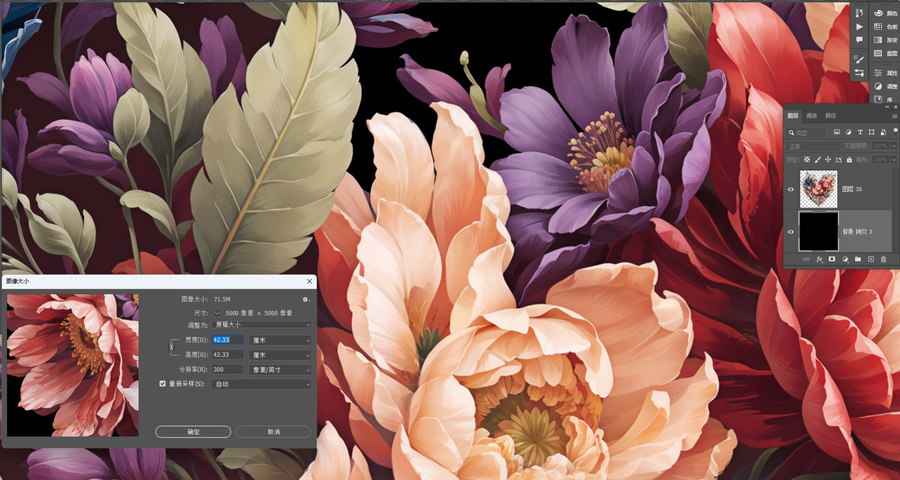Add a layer mask
Viewport: 900px width, 480px height.
click(x=832, y=259)
